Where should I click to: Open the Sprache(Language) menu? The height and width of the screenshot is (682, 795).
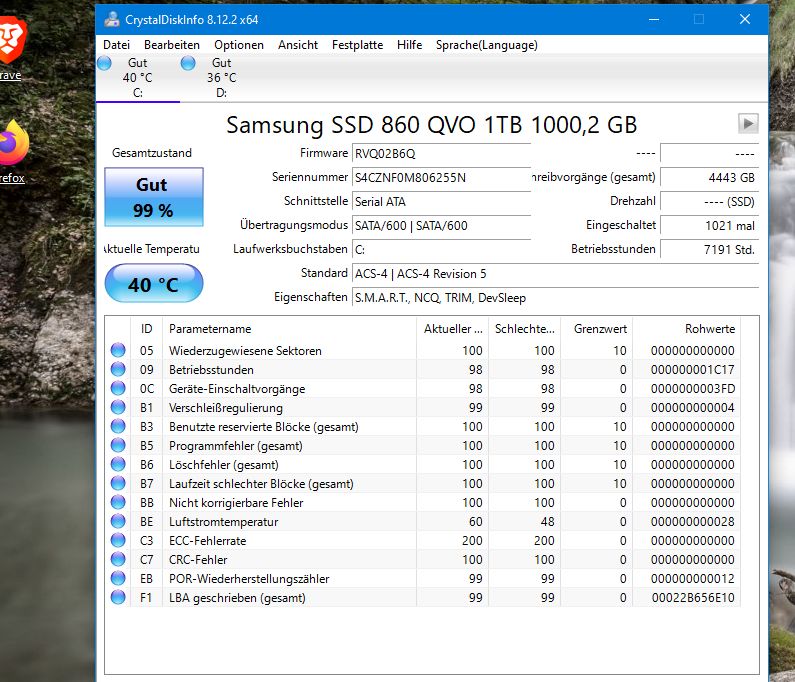pyautogui.click(x=486, y=45)
